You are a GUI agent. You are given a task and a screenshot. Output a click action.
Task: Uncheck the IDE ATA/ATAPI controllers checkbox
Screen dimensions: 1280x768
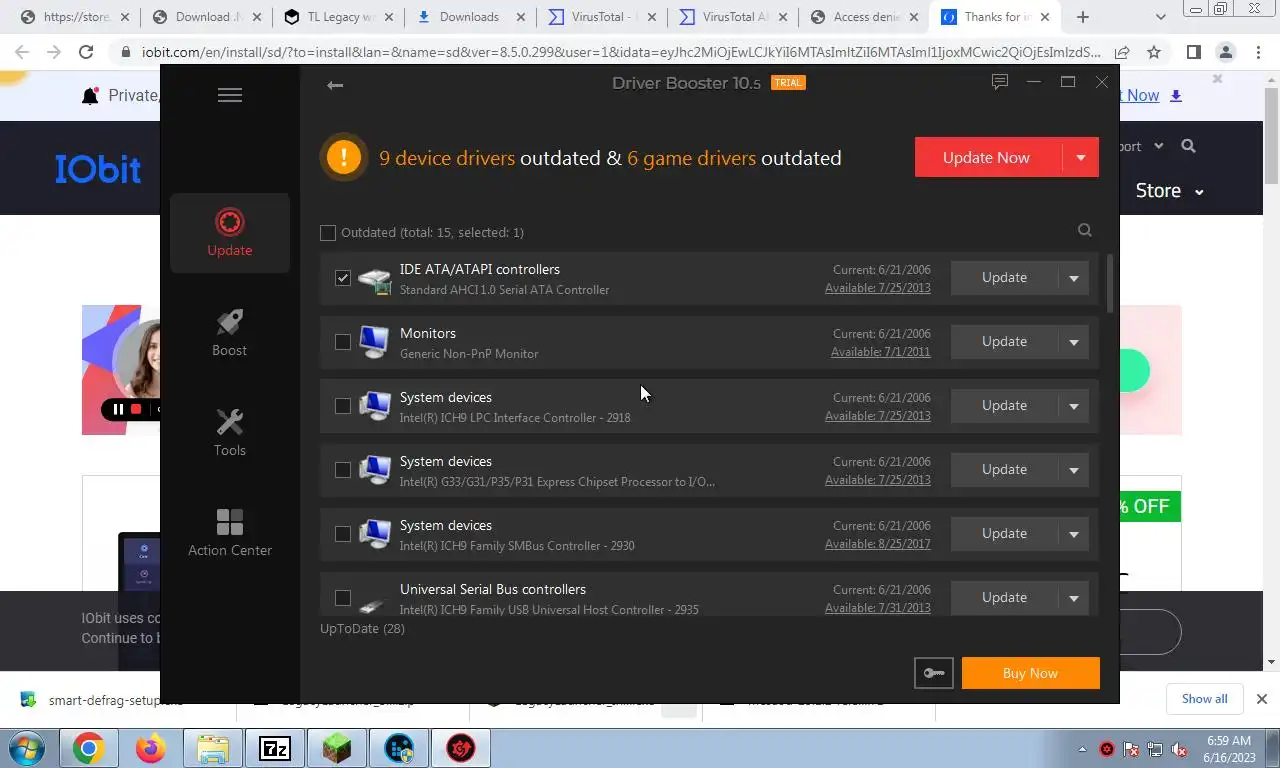point(343,278)
